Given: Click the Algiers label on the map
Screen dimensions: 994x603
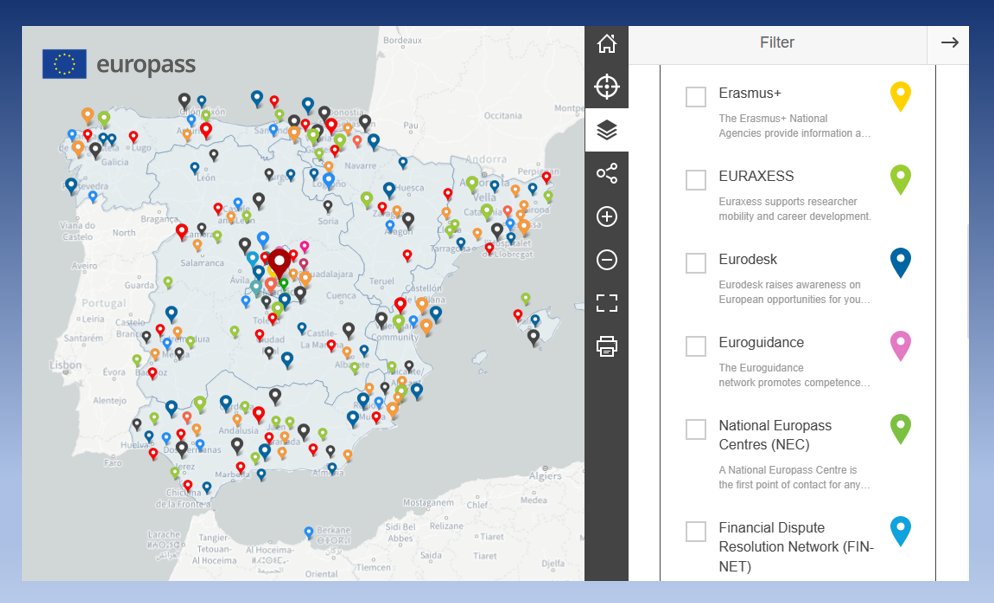Looking at the screenshot, I should coord(545,476).
